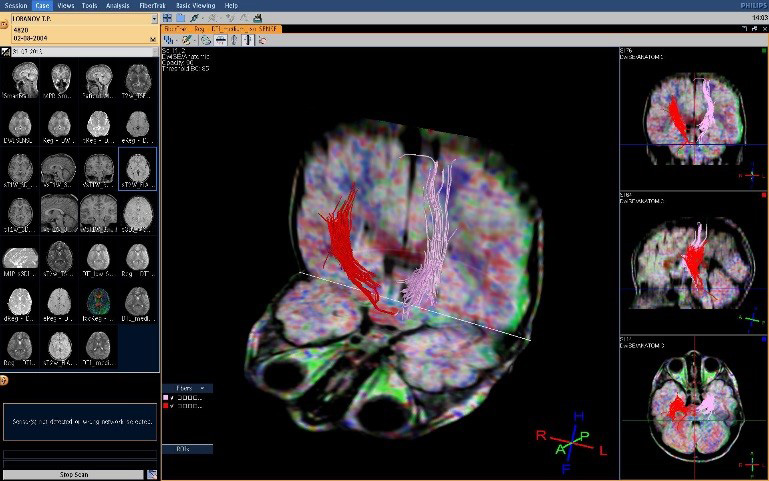Viewport: 769px width, 481px height.
Task: Click the round orange icon below thumbnails
Action: (5, 380)
